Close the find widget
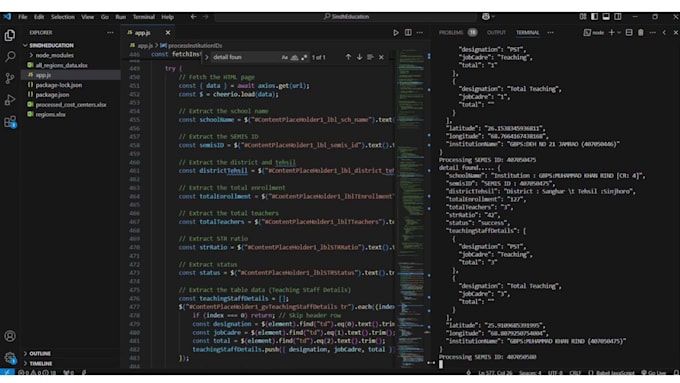The width and height of the screenshot is (680, 383). click(381, 57)
